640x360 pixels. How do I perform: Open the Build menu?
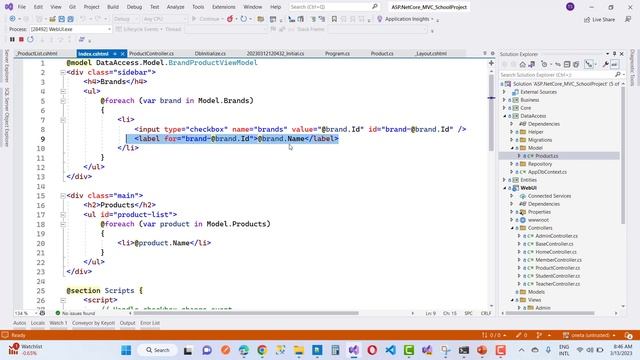113,7
